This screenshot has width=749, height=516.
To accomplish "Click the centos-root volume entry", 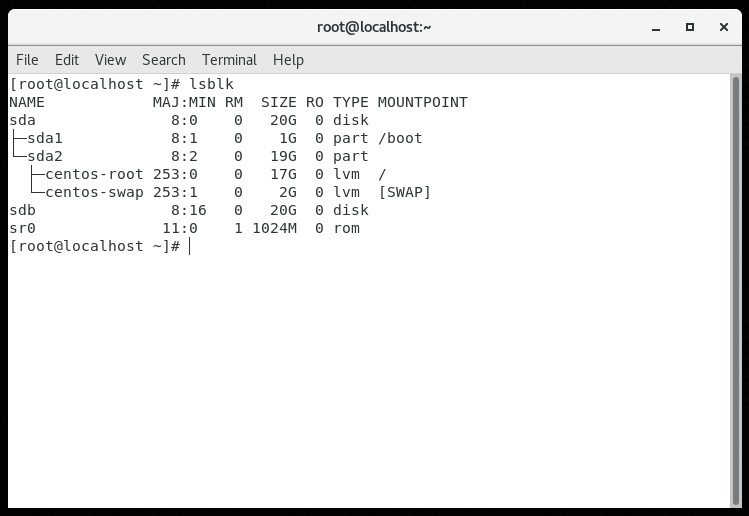I will pos(94,174).
